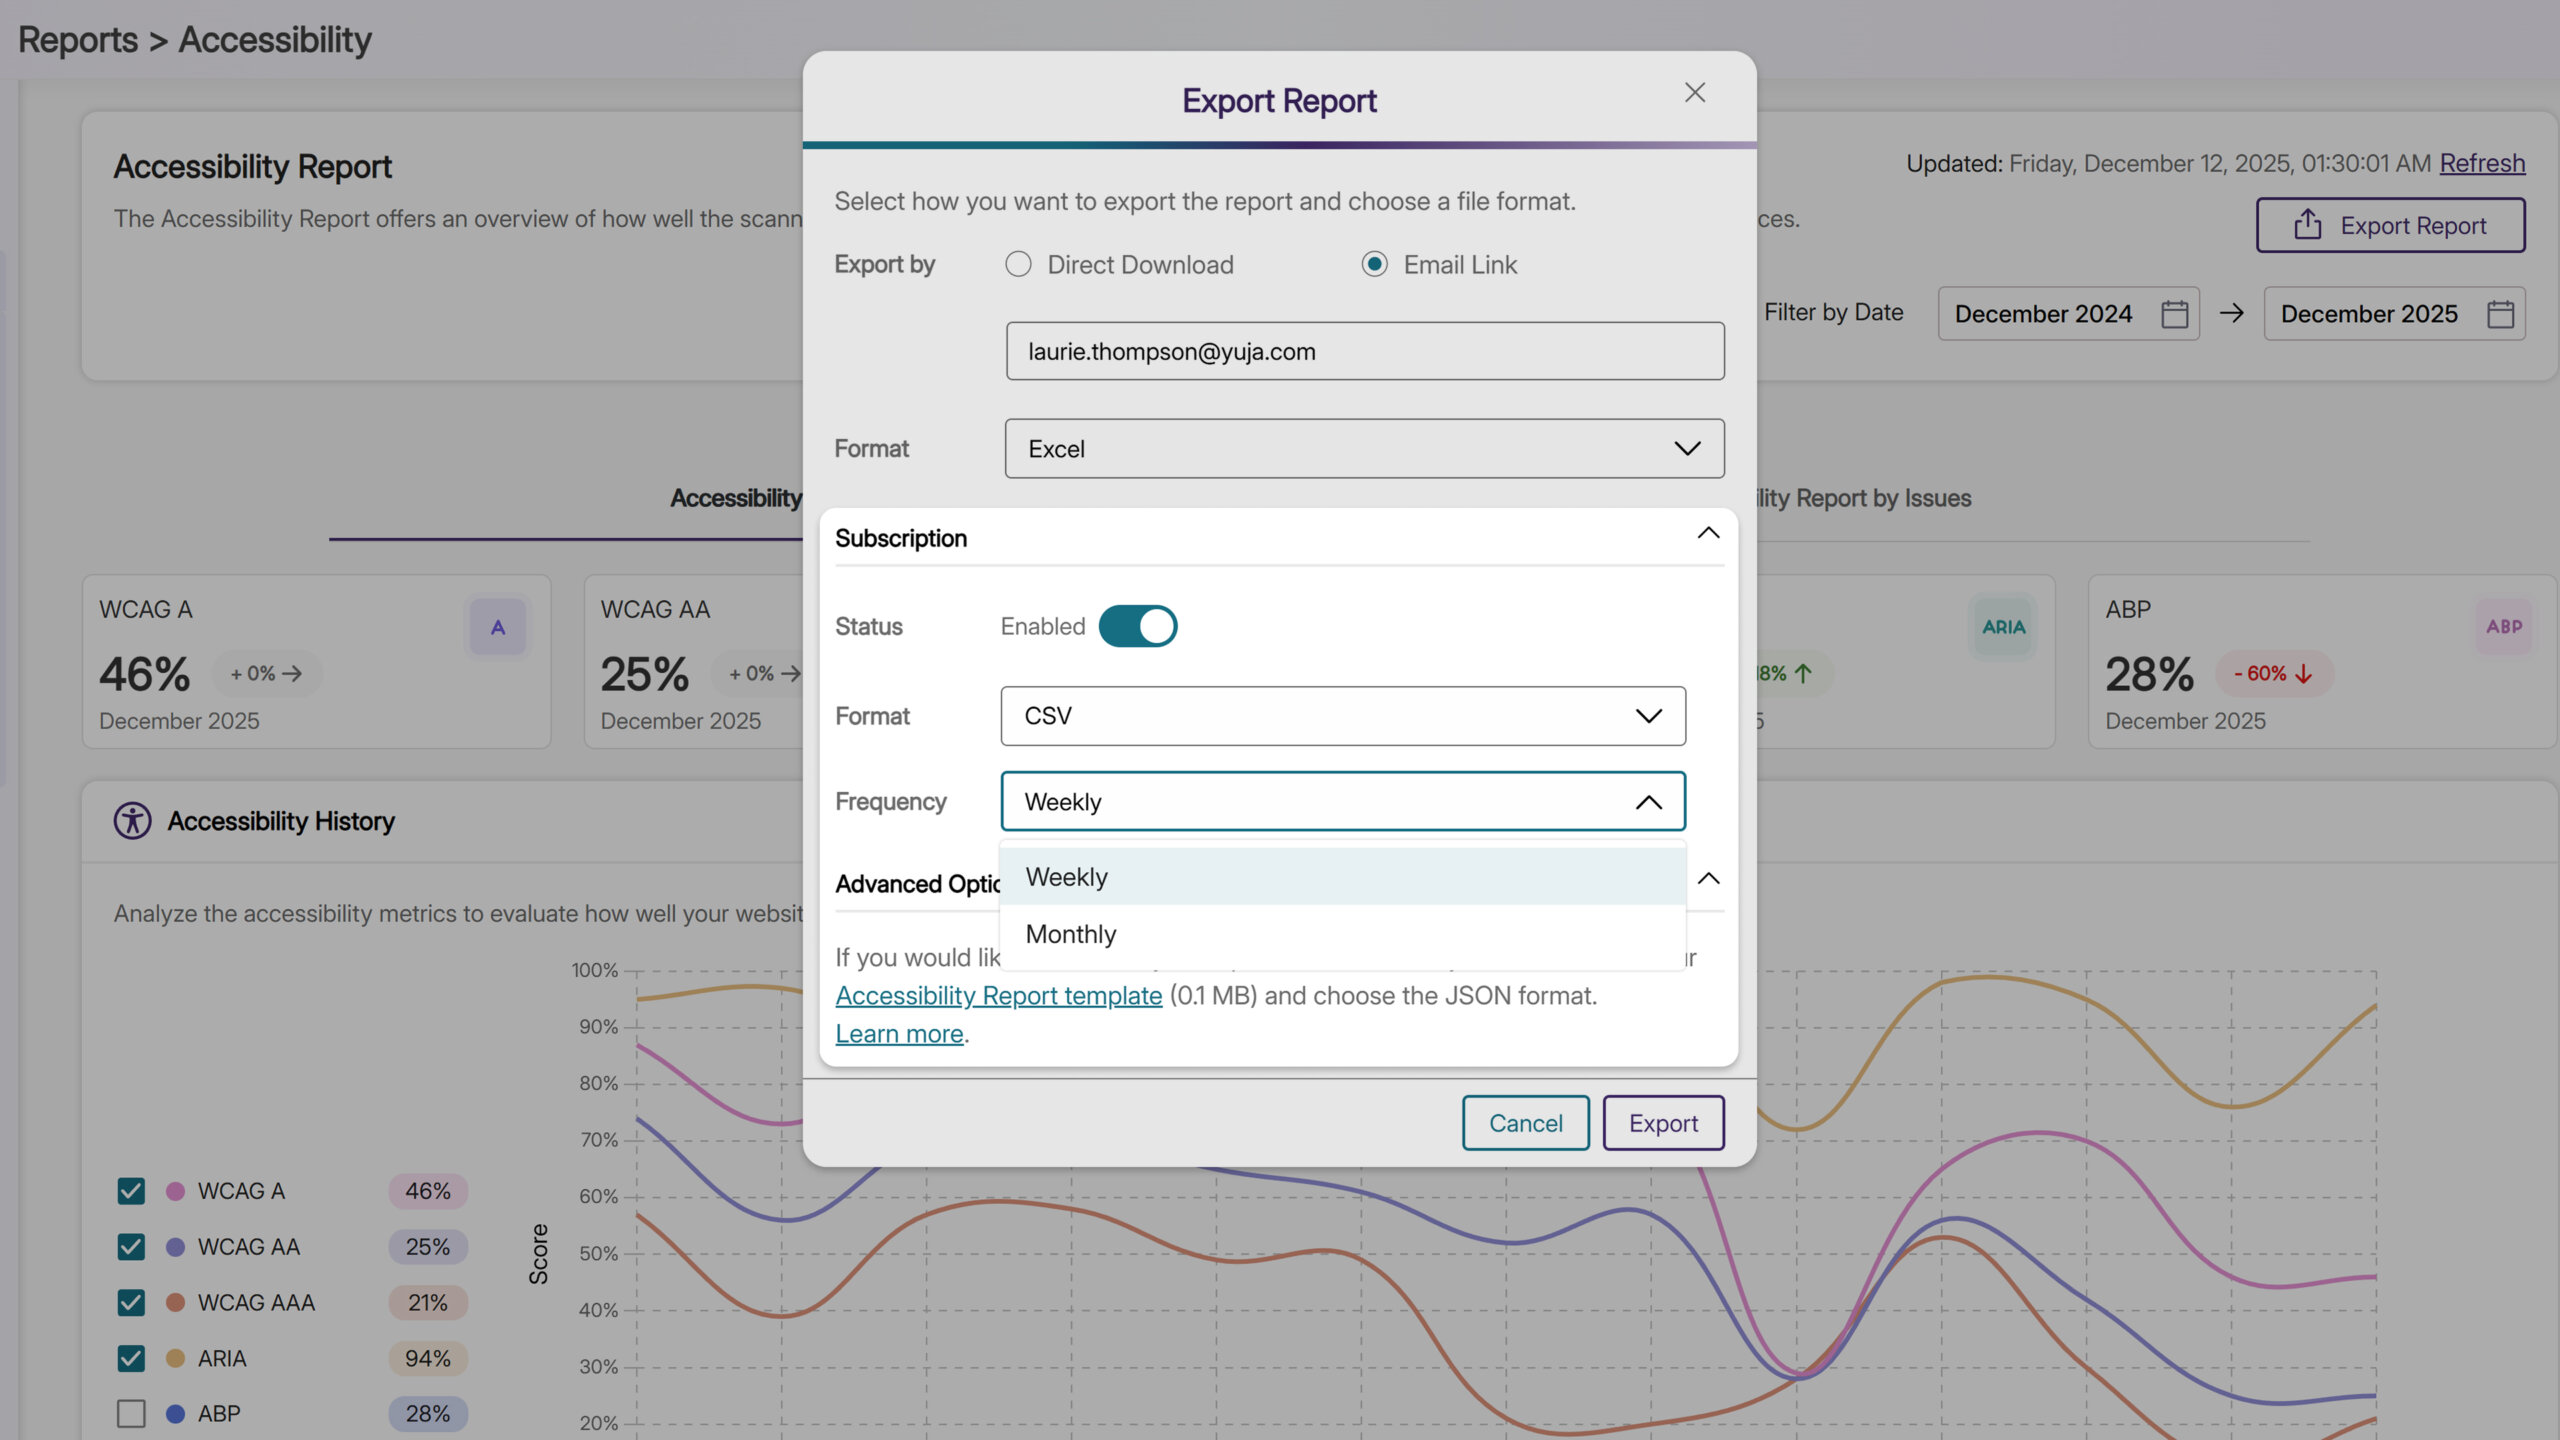Close the Export Report dialog
Screen dimensions: 2560x1440
point(1694,93)
